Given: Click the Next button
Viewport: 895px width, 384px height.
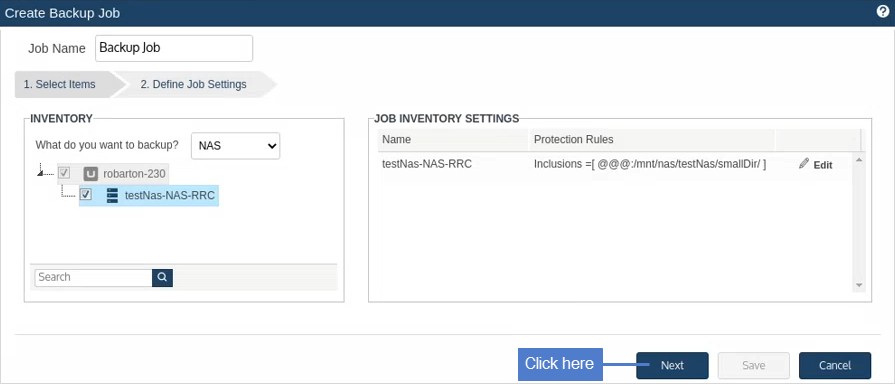Looking at the screenshot, I should (x=672, y=365).
